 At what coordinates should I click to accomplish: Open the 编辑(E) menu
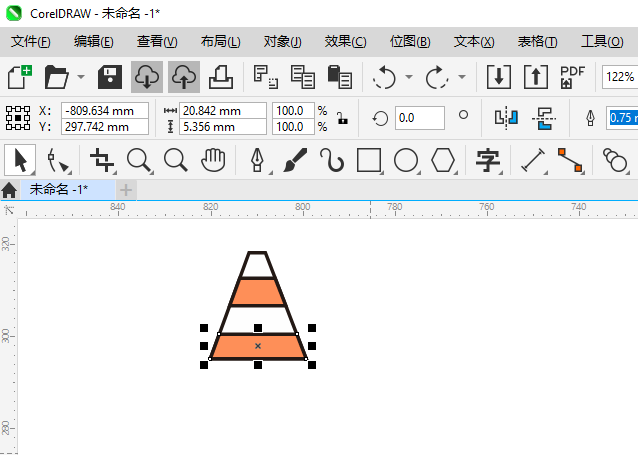pos(94,42)
